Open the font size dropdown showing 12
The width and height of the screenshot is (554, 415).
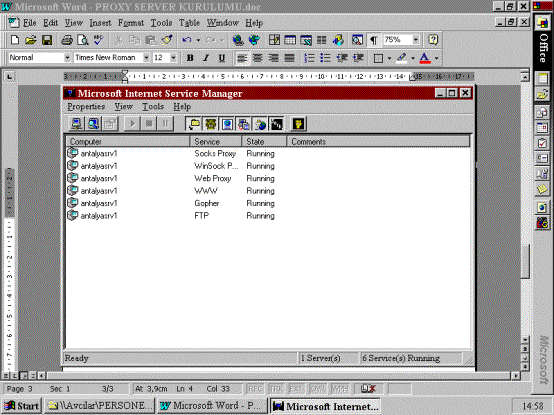tap(173, 58)
